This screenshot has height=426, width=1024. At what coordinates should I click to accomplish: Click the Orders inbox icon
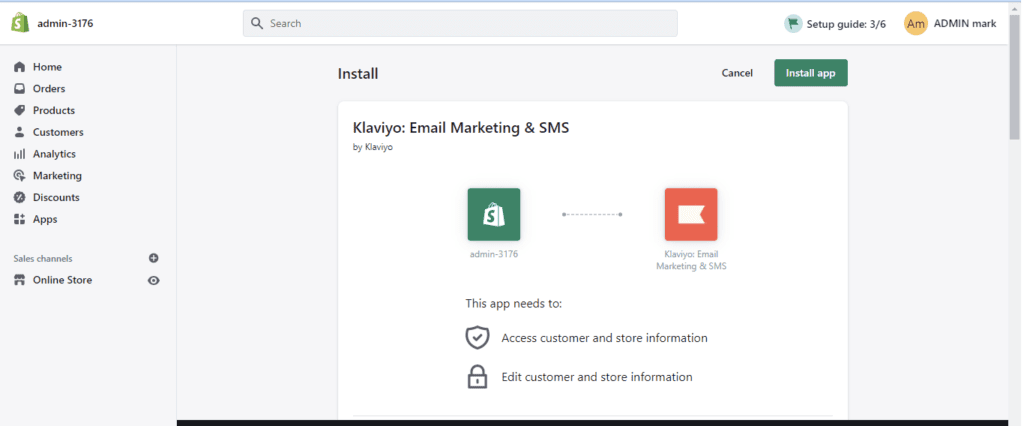(x=20, y=88)
